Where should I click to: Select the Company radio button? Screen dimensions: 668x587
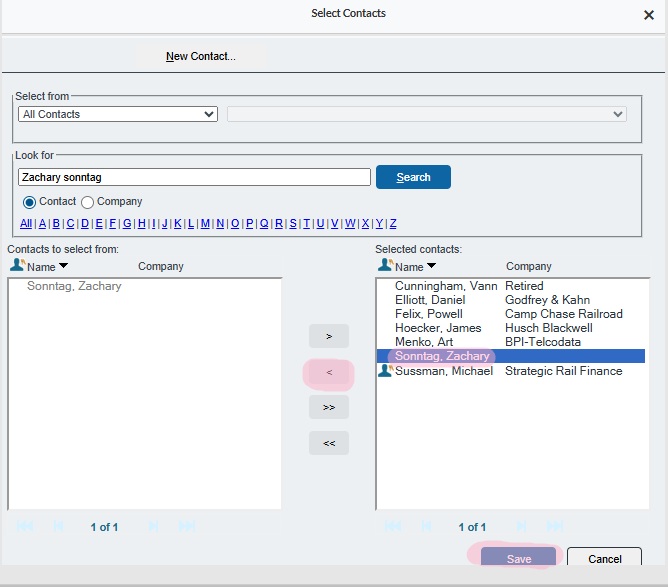(87, 202)
